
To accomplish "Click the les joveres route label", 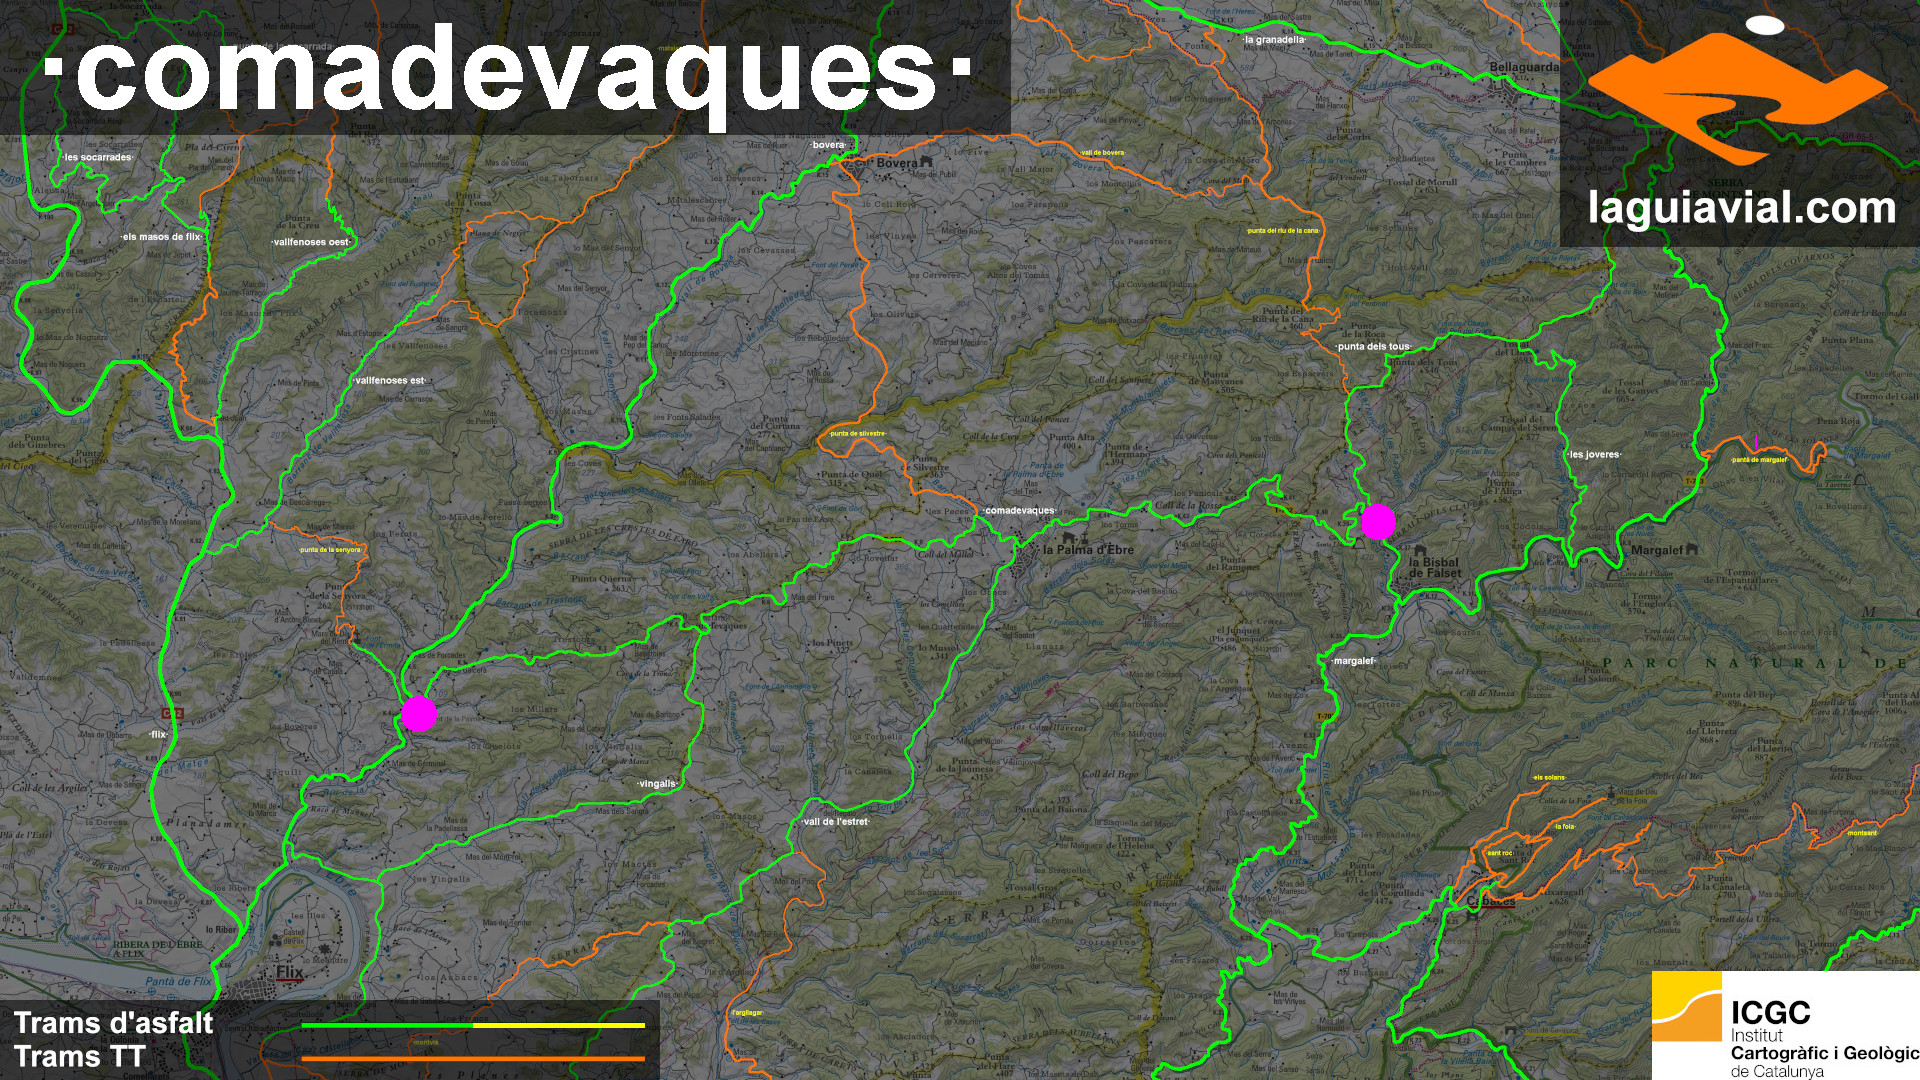I will coord(1594,454).
